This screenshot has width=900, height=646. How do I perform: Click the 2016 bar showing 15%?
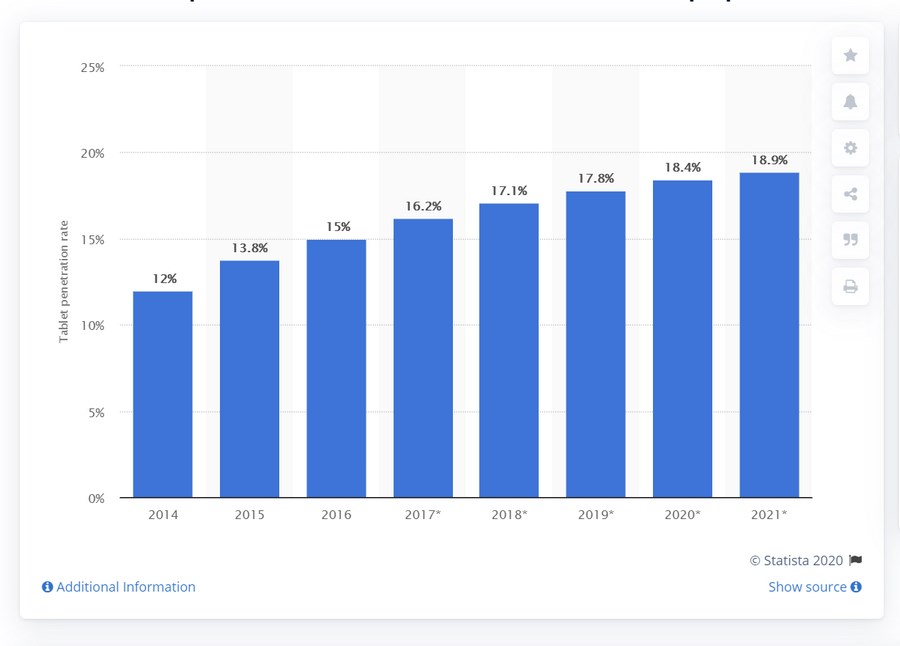click(336, 368)
